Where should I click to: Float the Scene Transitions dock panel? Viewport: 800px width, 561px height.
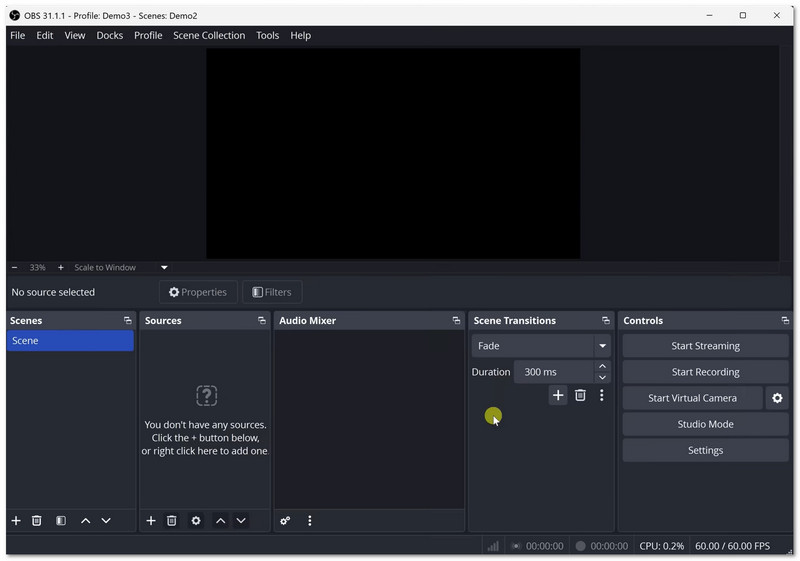tap(606, 321)
